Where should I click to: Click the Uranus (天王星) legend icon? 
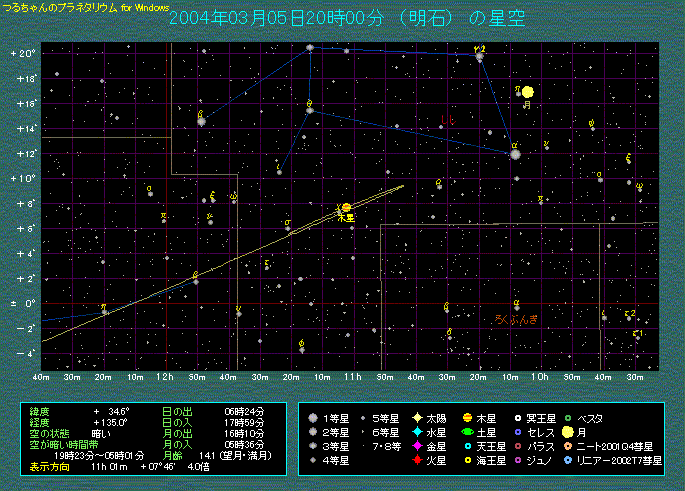tap(468, 445)
